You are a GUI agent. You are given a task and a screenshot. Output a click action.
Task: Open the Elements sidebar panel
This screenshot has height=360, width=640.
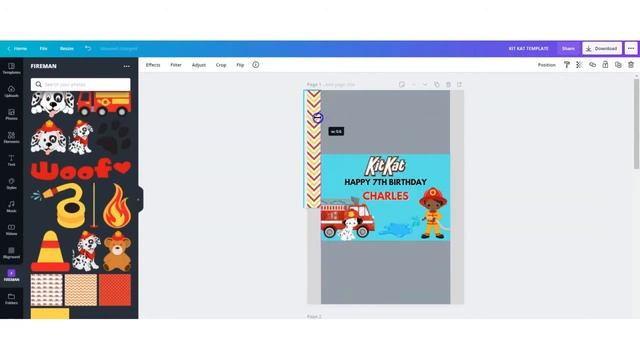[11, 137]
